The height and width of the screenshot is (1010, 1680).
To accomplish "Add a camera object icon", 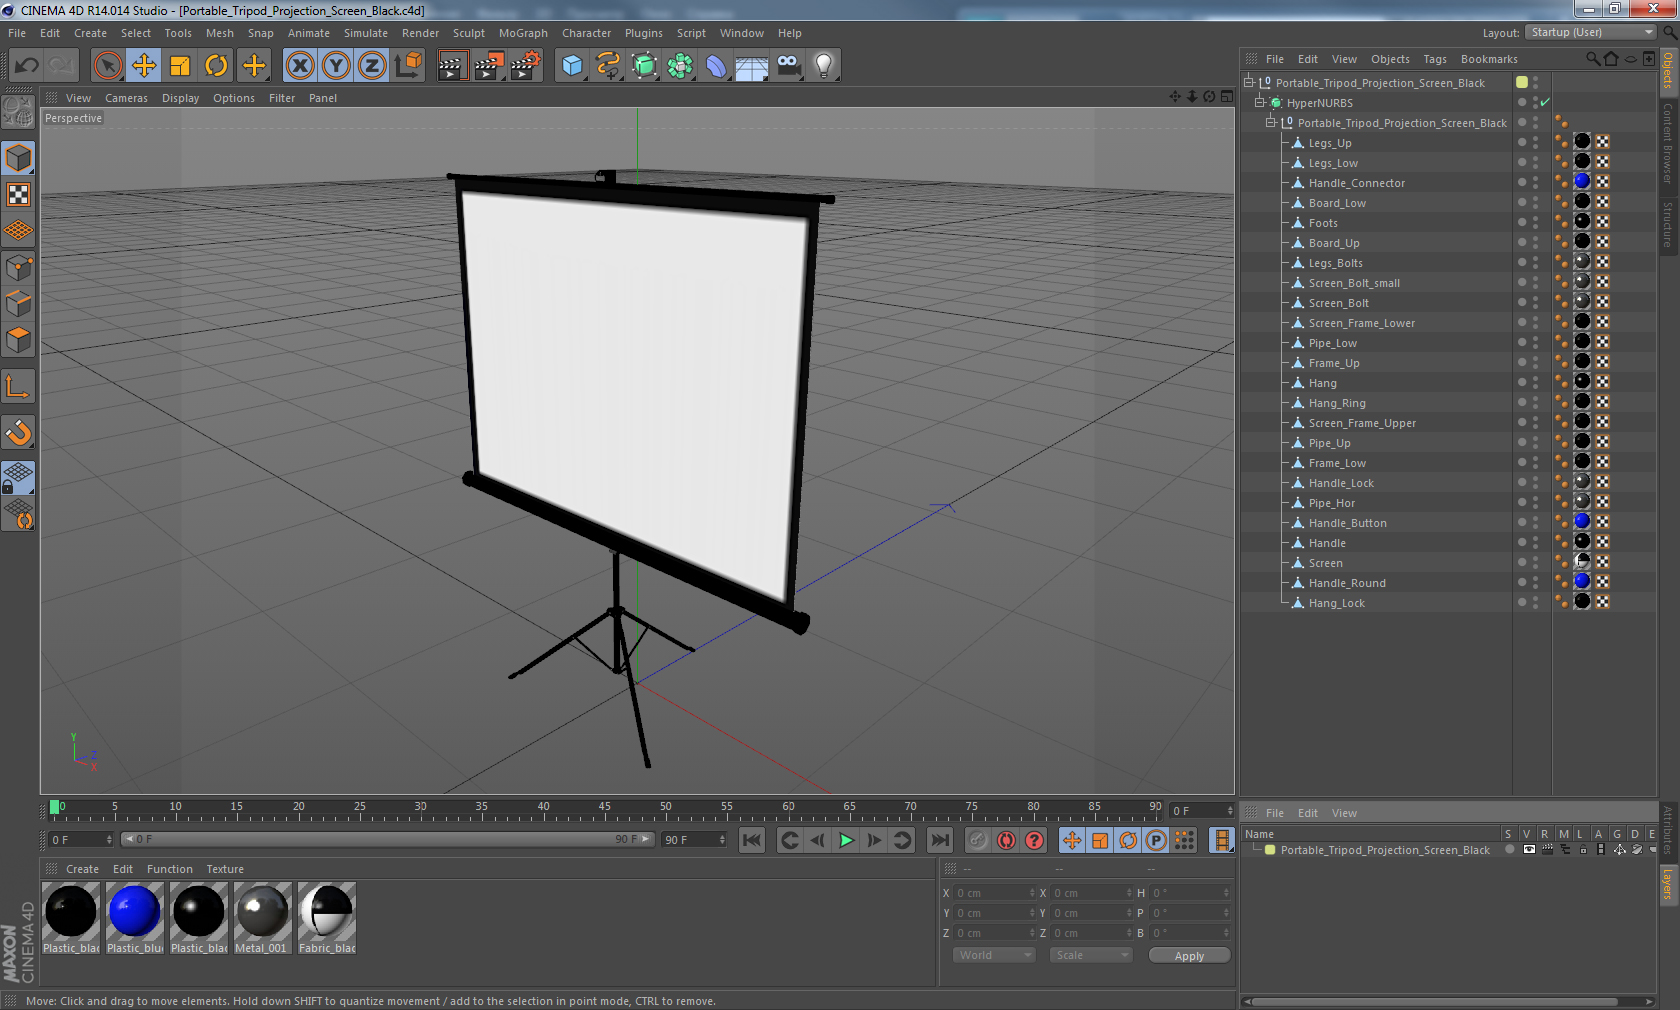I will pos(788,66).
